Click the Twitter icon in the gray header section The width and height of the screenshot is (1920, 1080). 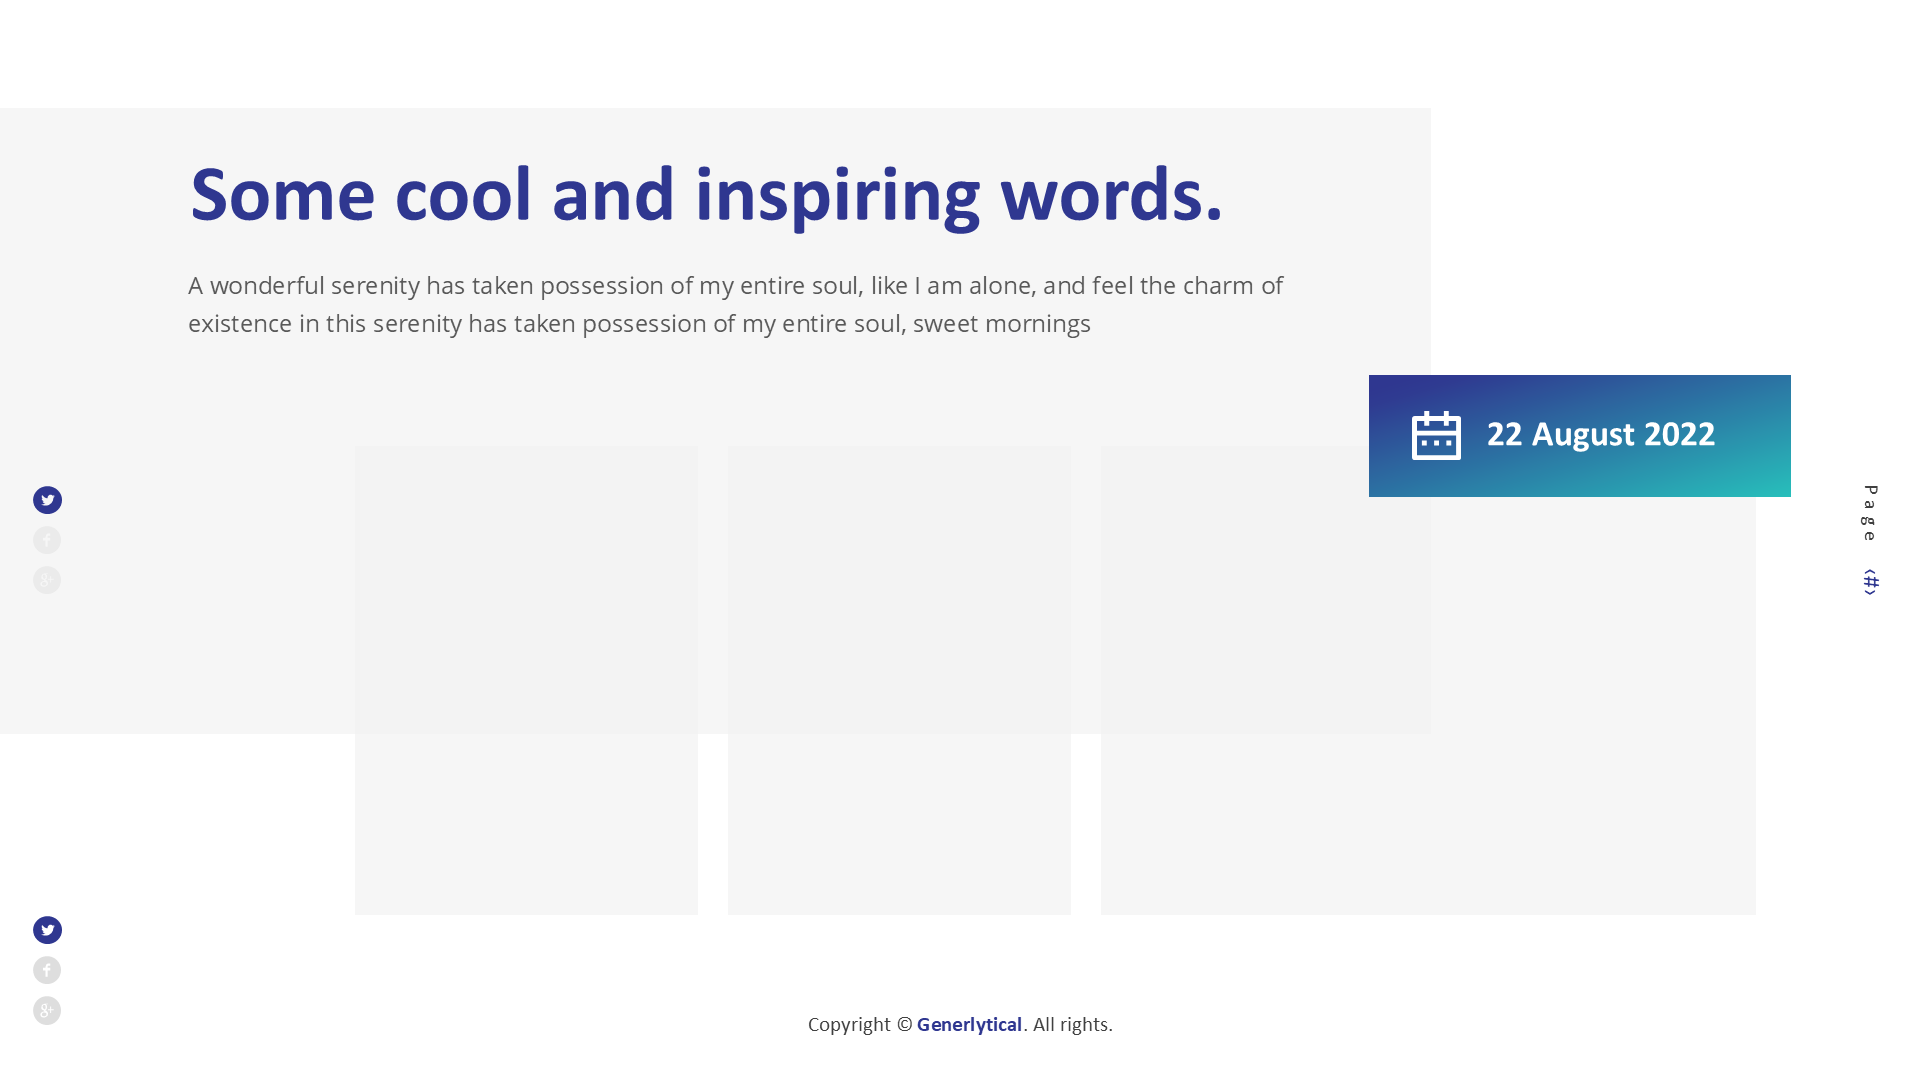47,500
